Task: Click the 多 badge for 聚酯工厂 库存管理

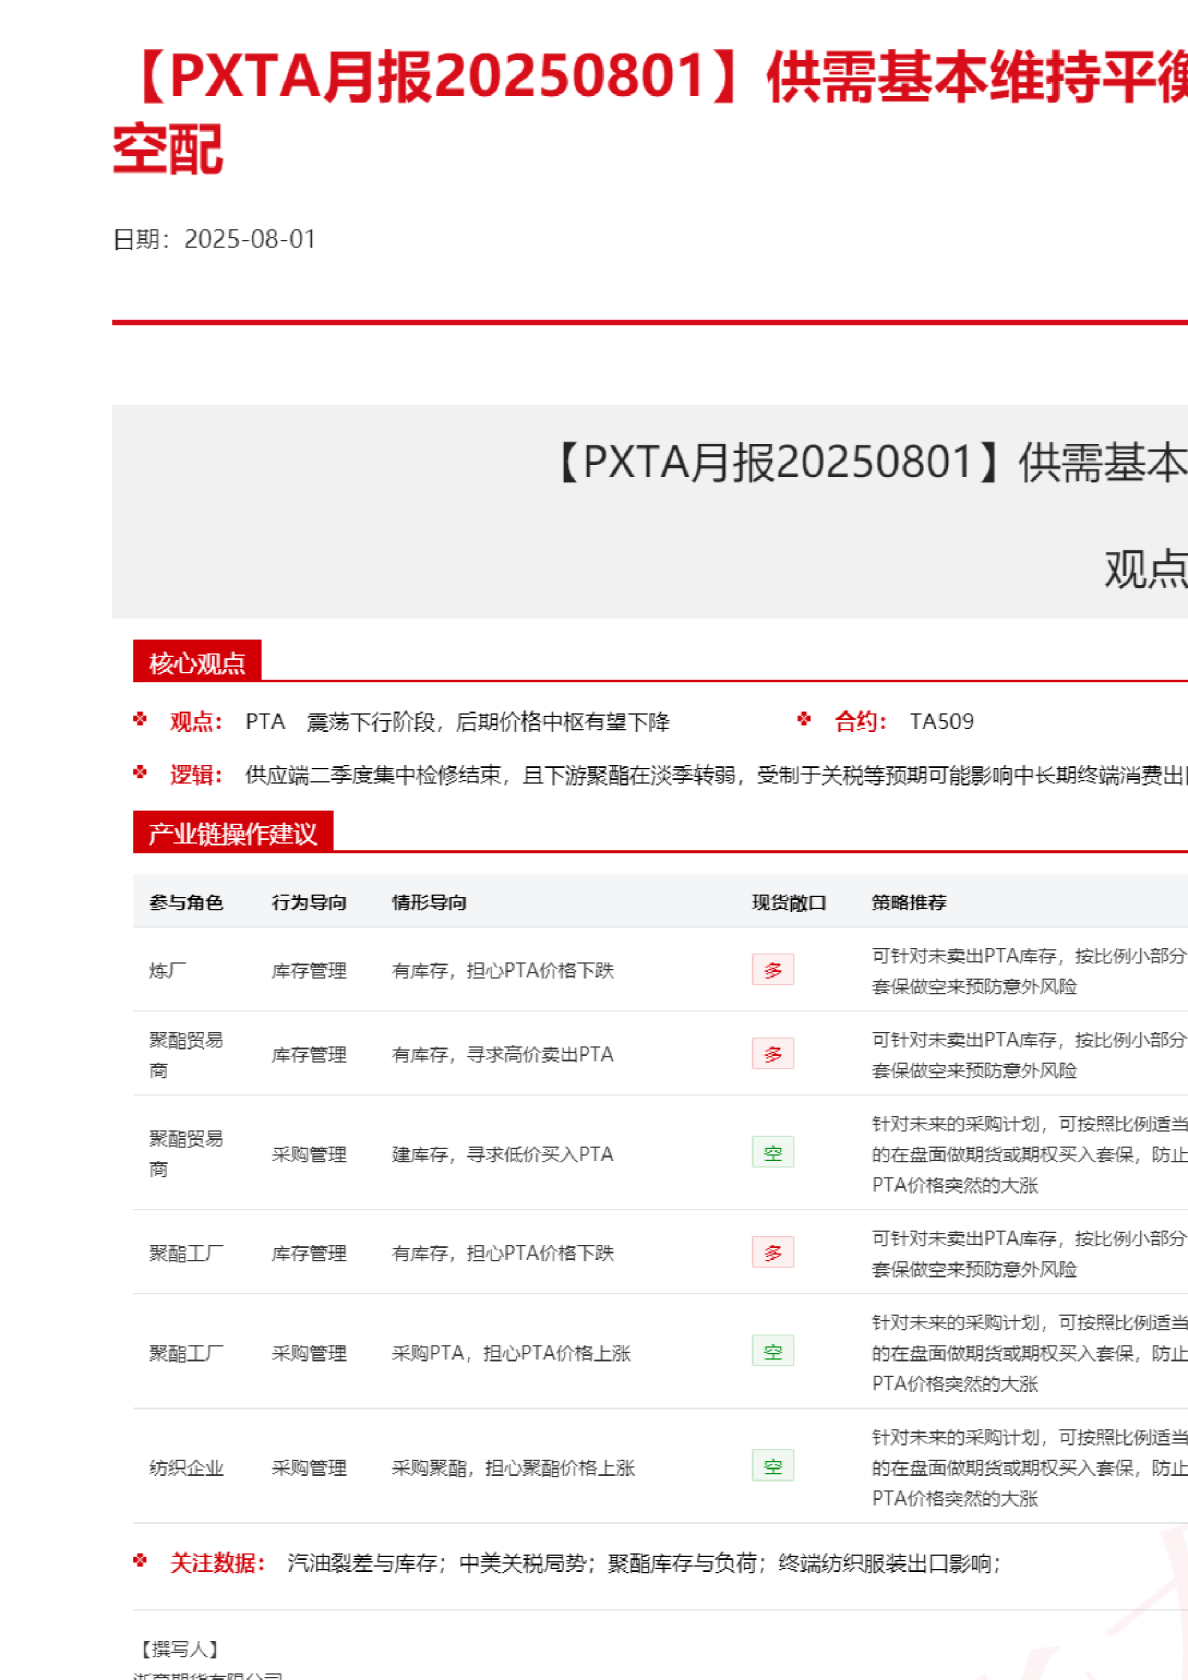Action: (772, 1252)
